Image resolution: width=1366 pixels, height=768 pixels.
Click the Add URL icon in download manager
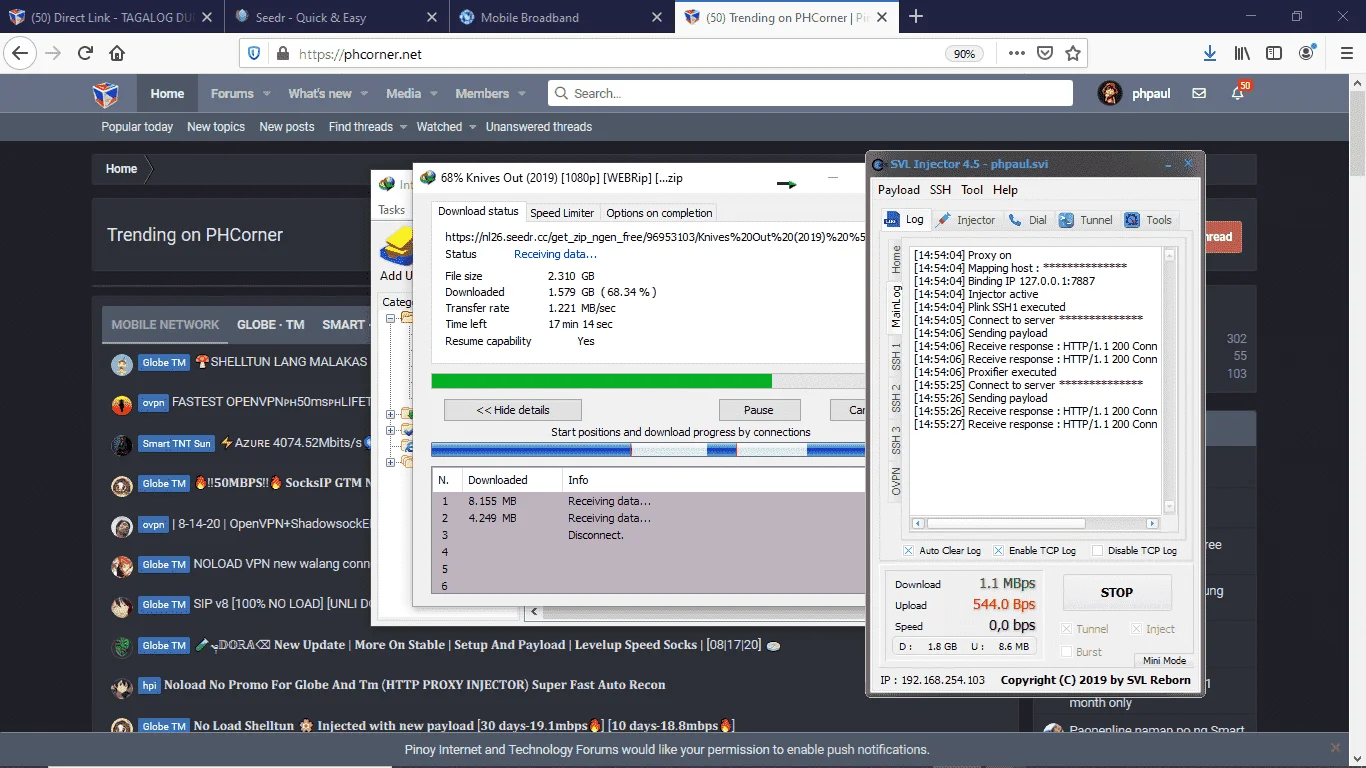[x=396, y=247]
